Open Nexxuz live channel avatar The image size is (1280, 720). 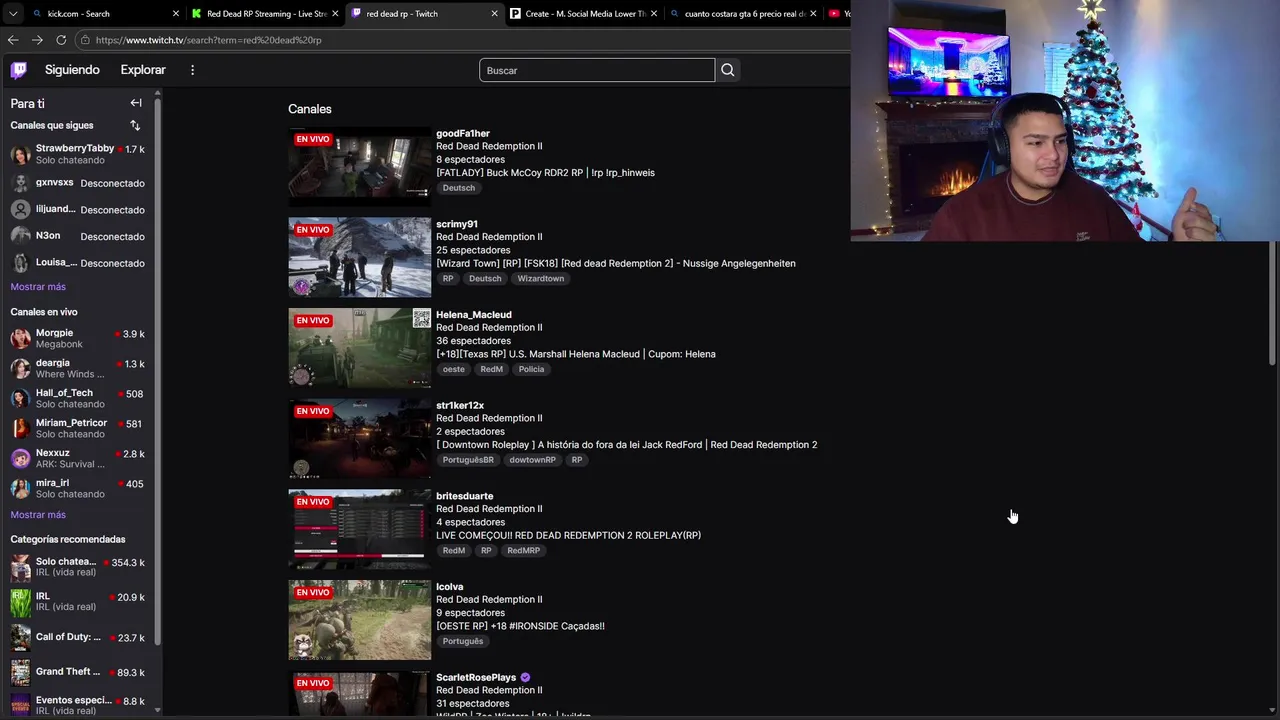(20, 458)
